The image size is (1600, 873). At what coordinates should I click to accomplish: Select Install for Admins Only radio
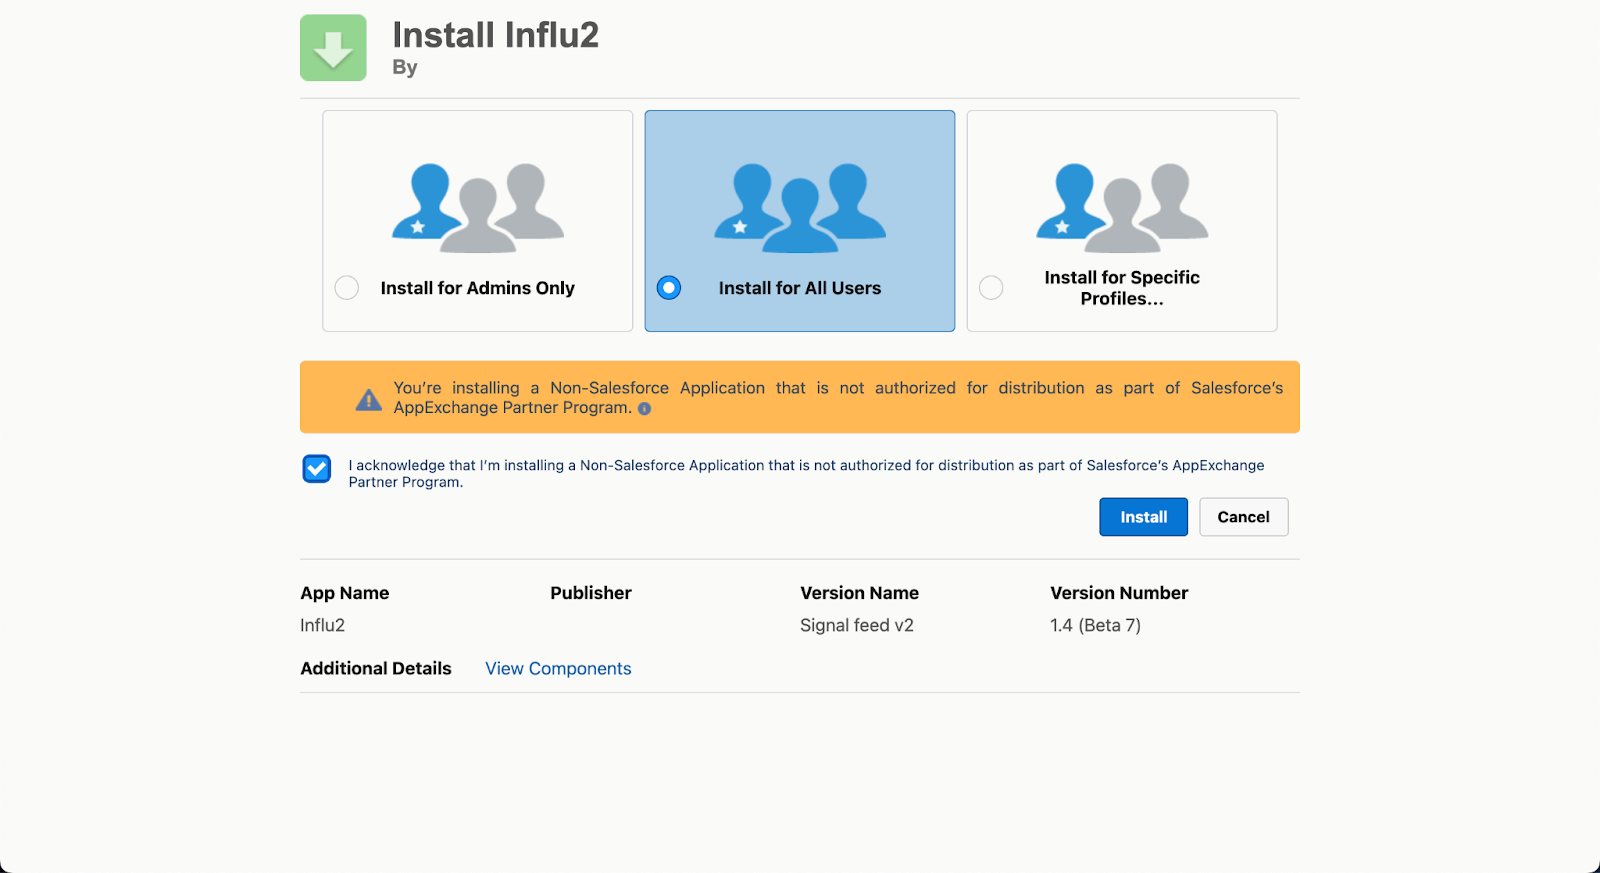[347, 288]
